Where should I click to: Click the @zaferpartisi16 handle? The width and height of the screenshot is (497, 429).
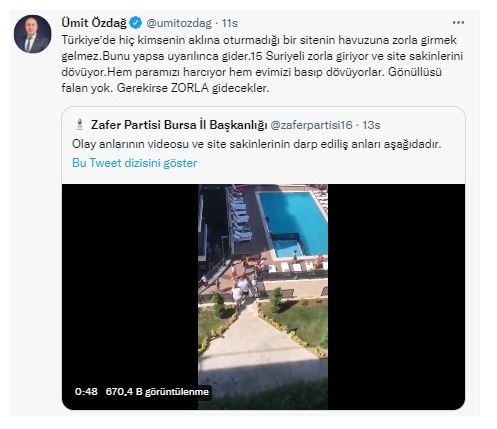click(311, 125)
